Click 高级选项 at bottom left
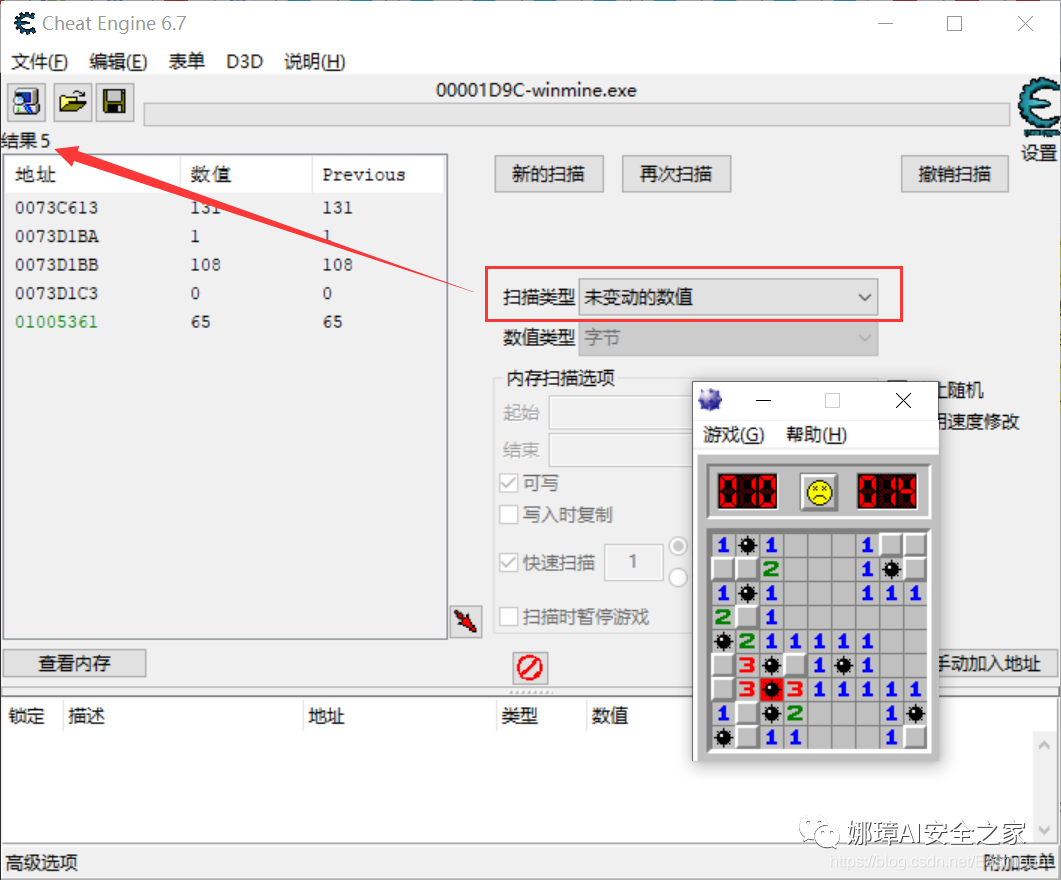The image size is (1061, 880). 42,862
